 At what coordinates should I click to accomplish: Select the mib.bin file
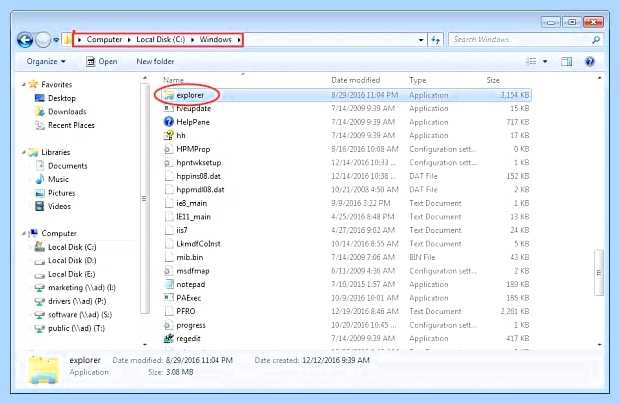click(190, 257)
